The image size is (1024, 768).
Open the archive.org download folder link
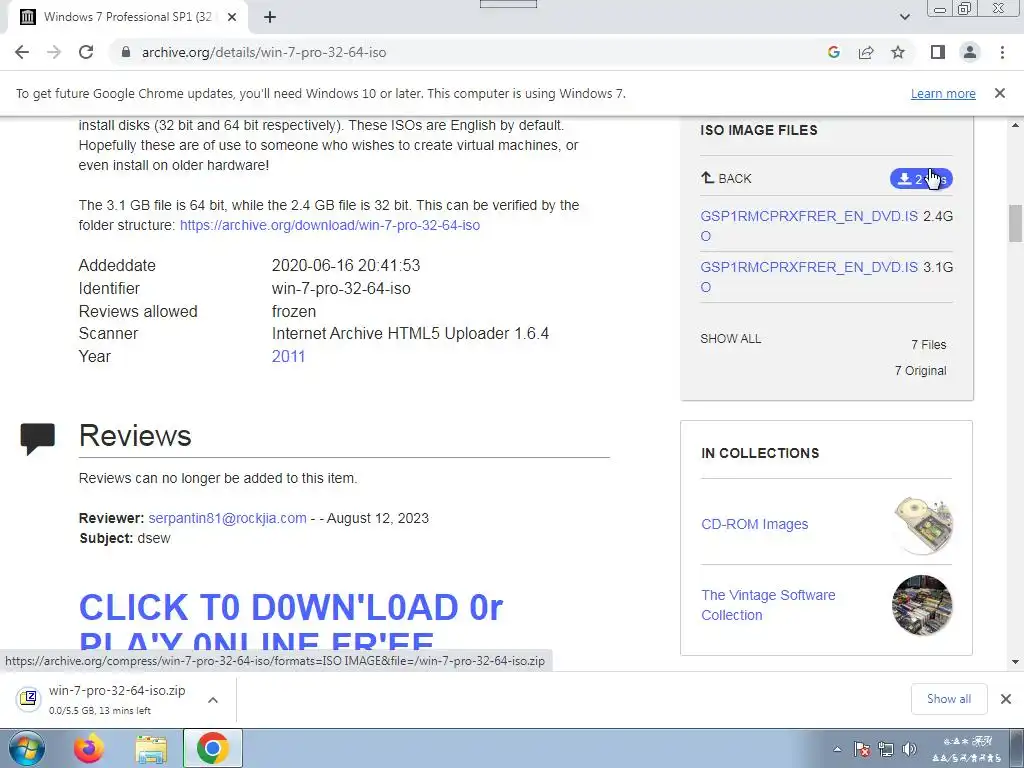[330, 225]
